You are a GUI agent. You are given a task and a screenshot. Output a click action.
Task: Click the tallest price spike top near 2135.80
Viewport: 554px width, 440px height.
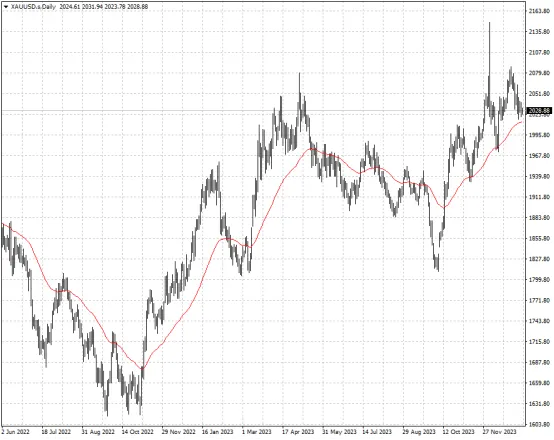coord(489,23)
